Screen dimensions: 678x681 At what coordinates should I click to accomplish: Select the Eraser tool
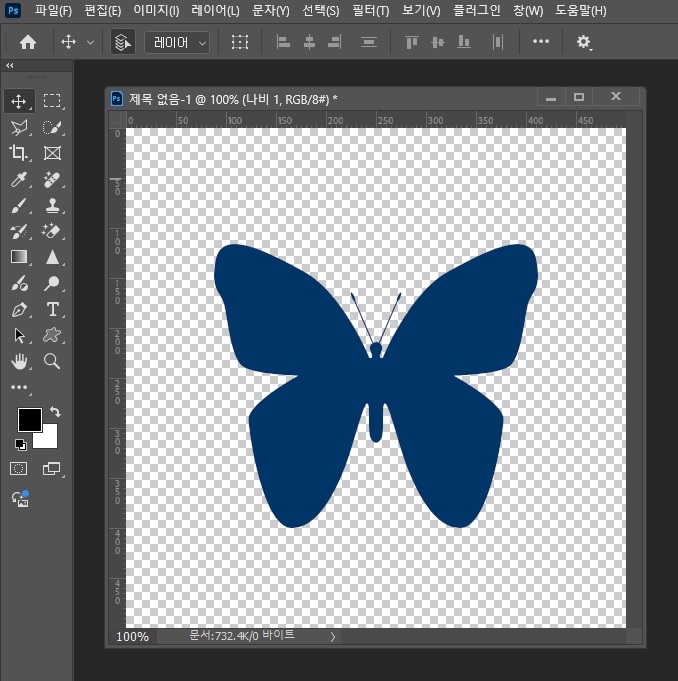coord(52,231)
